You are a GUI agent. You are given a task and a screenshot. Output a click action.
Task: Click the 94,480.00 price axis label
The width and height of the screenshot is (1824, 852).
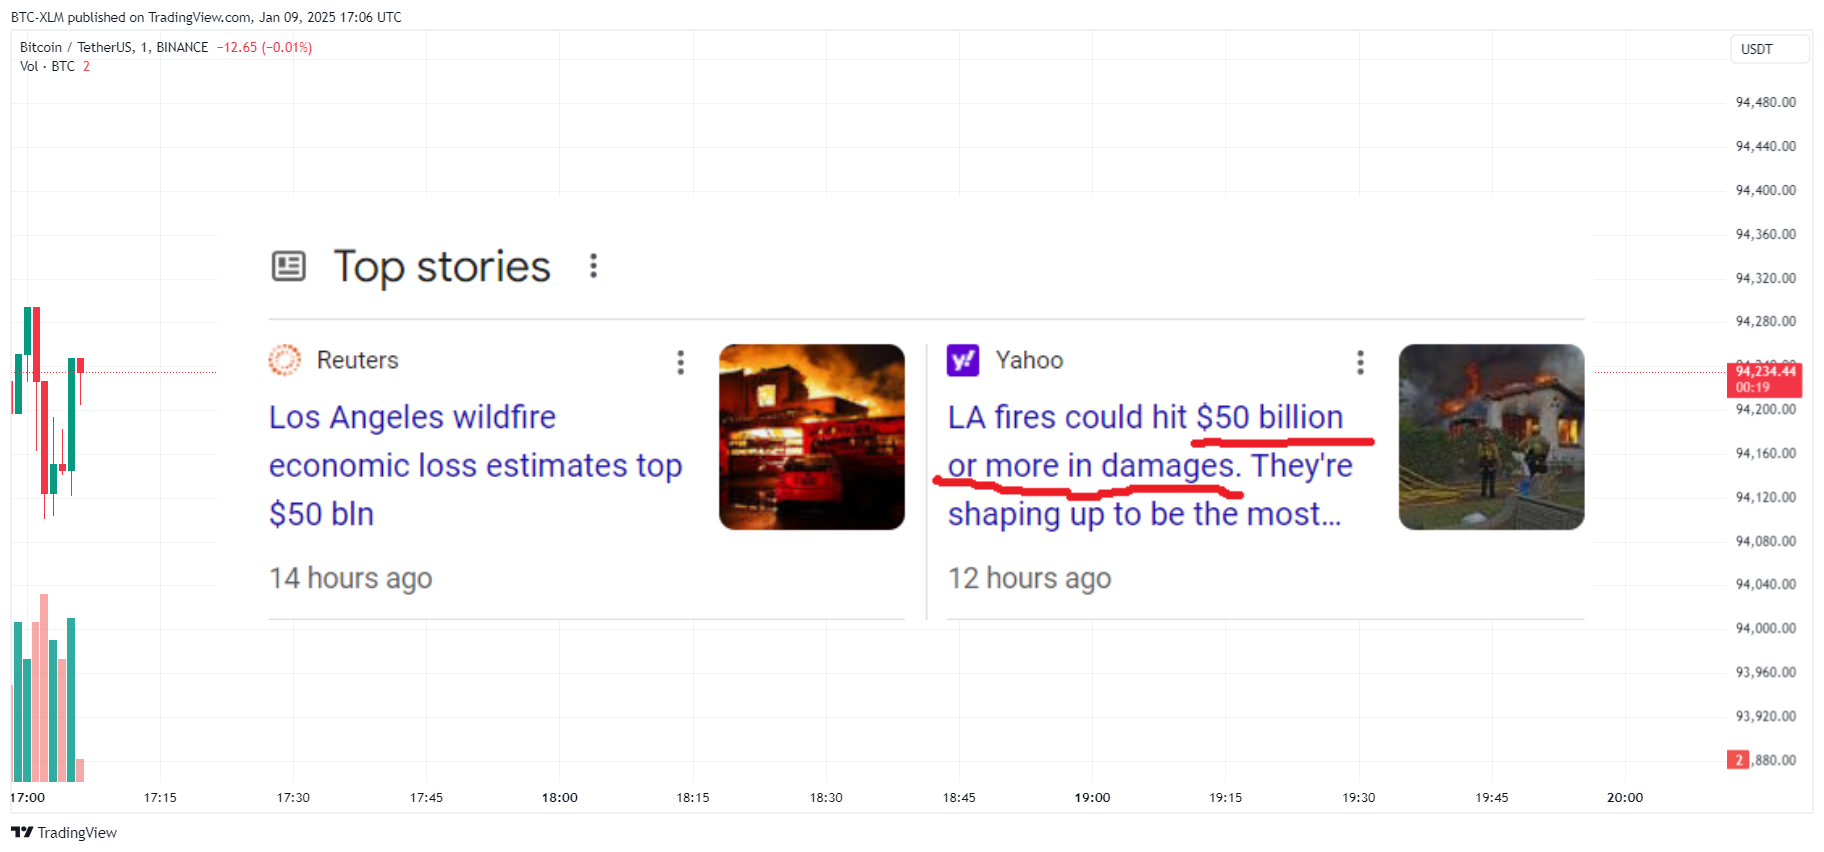[x=1765, y=102]
